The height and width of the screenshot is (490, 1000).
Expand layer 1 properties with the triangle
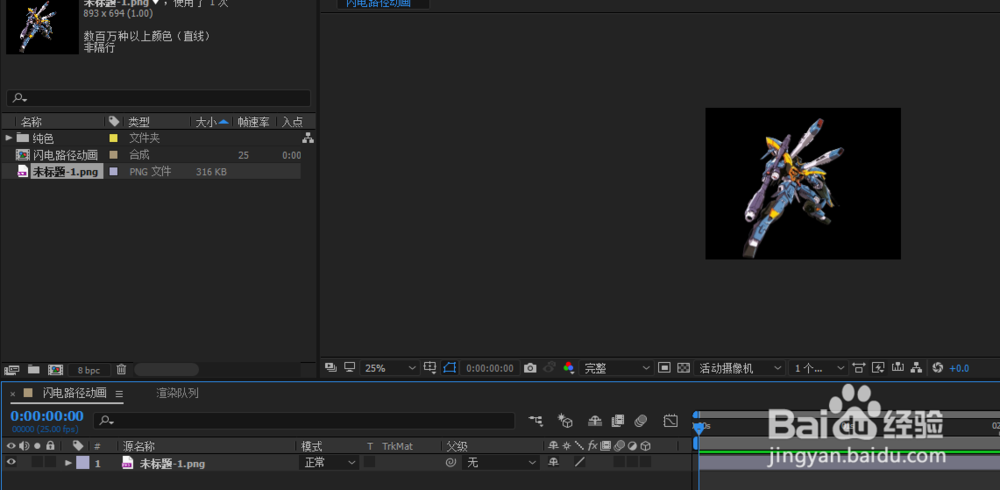pyautogui.click(x=68, y=463)
